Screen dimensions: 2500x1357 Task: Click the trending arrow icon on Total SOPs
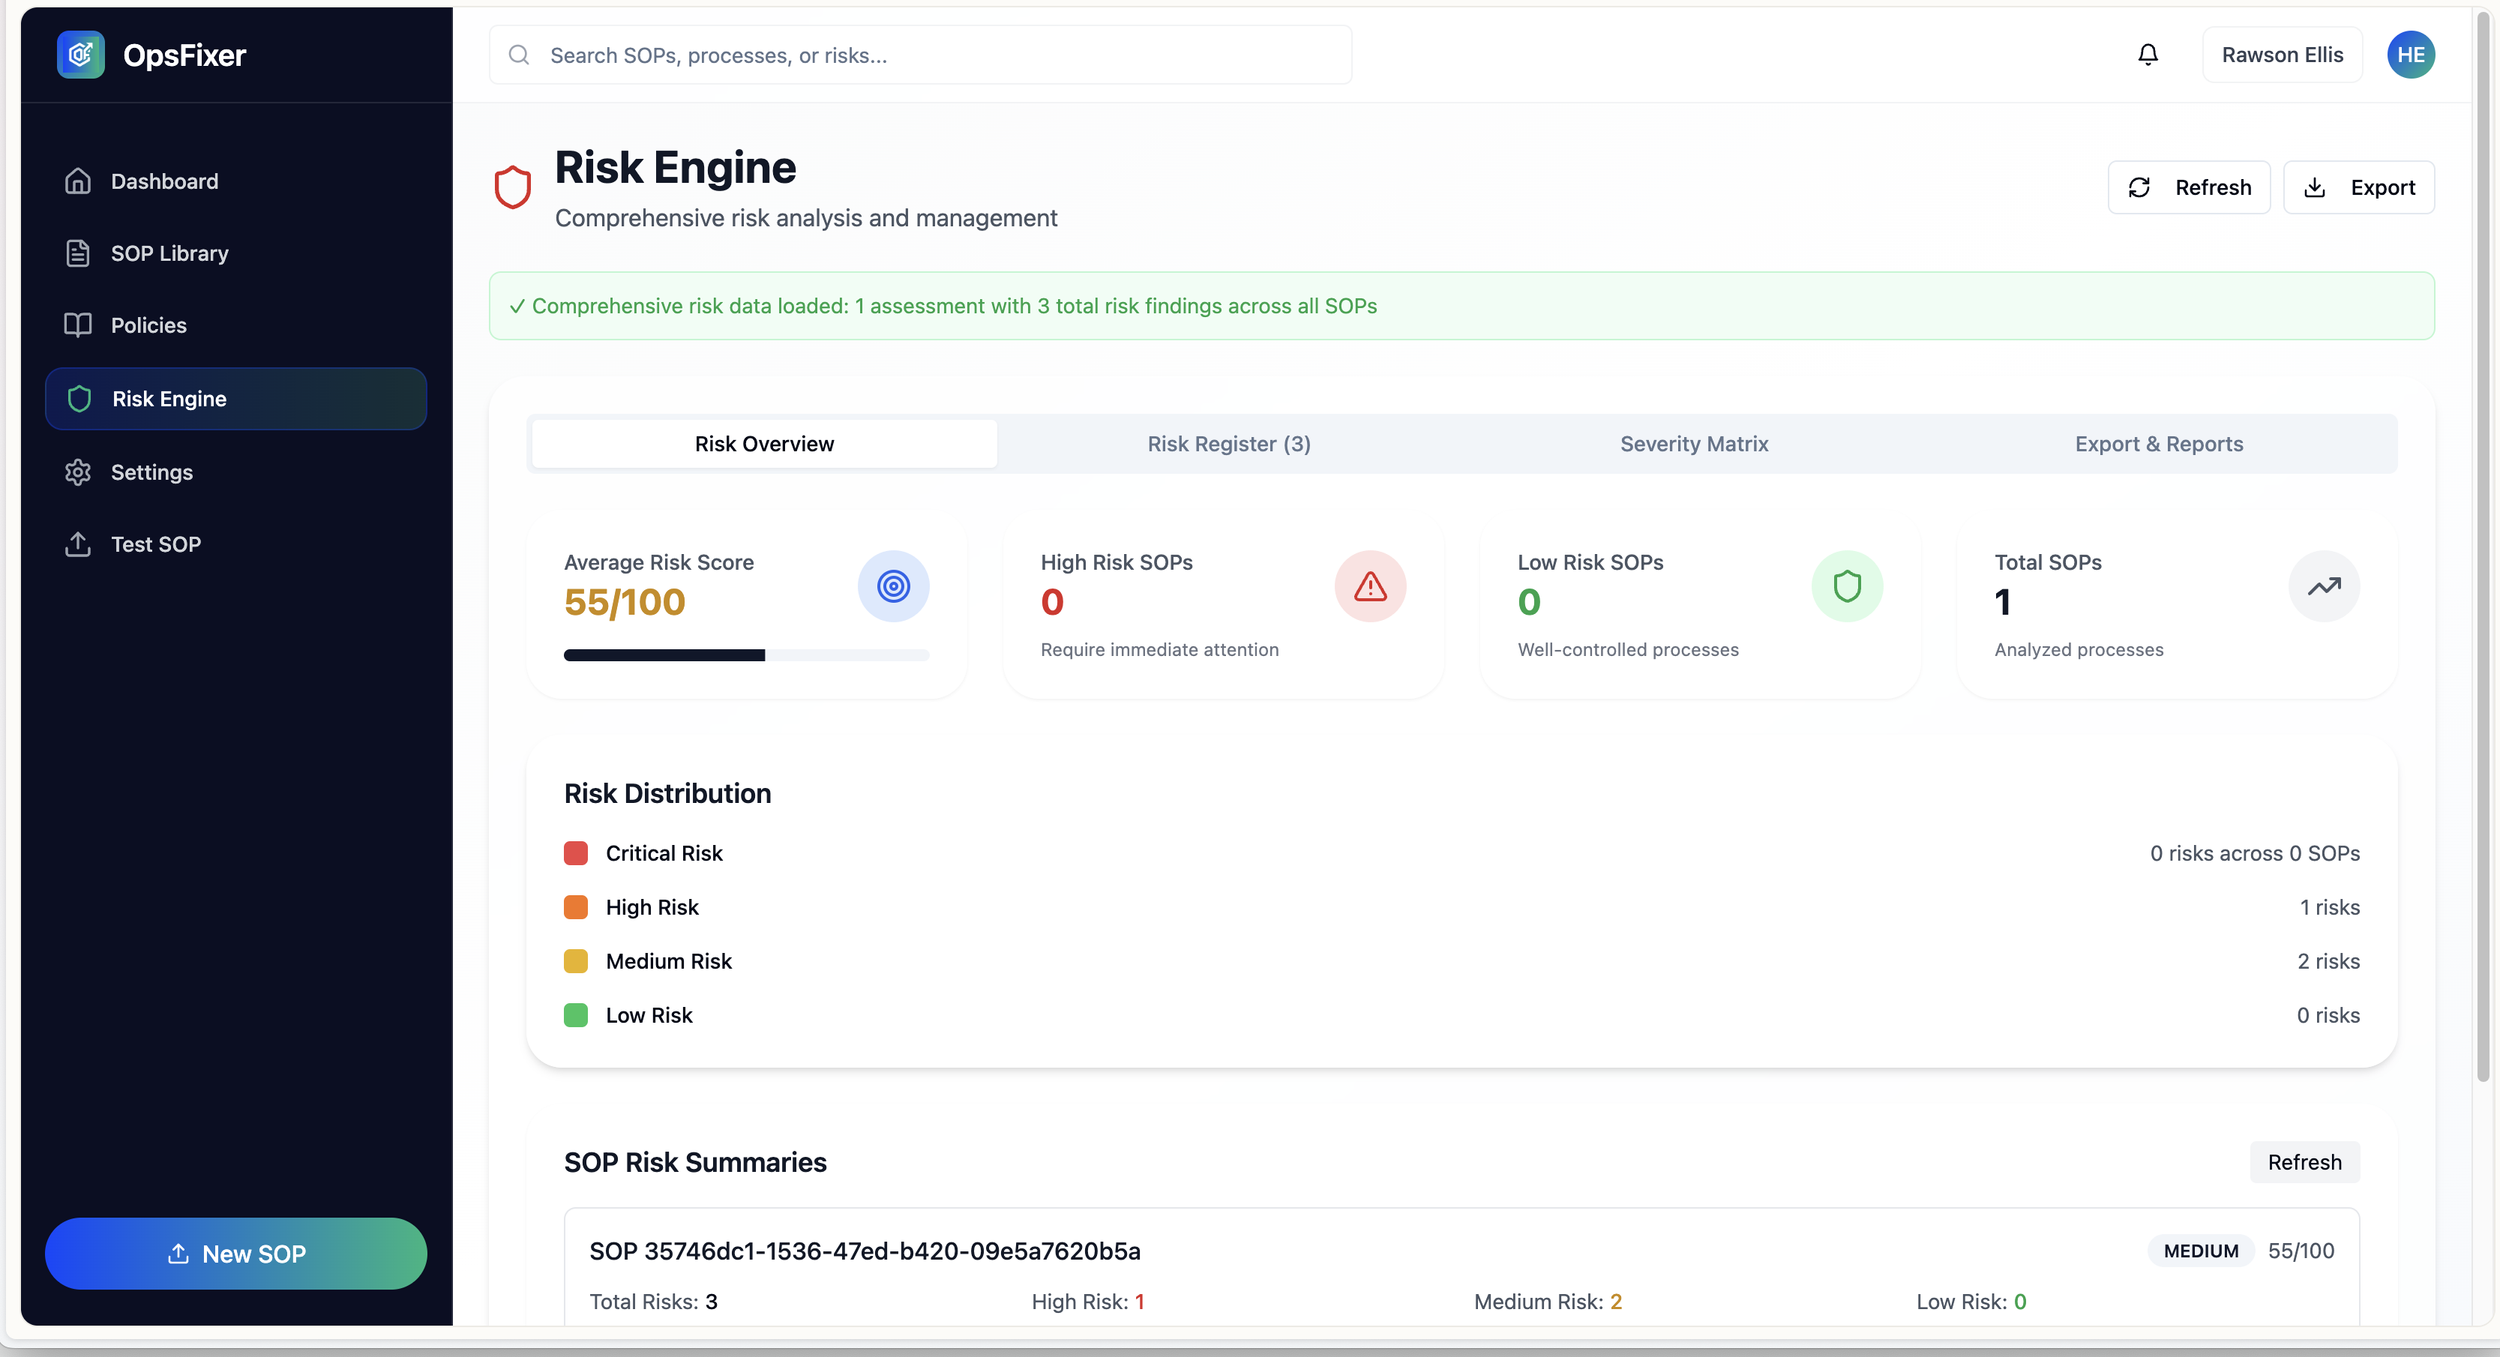point(2323,586)
